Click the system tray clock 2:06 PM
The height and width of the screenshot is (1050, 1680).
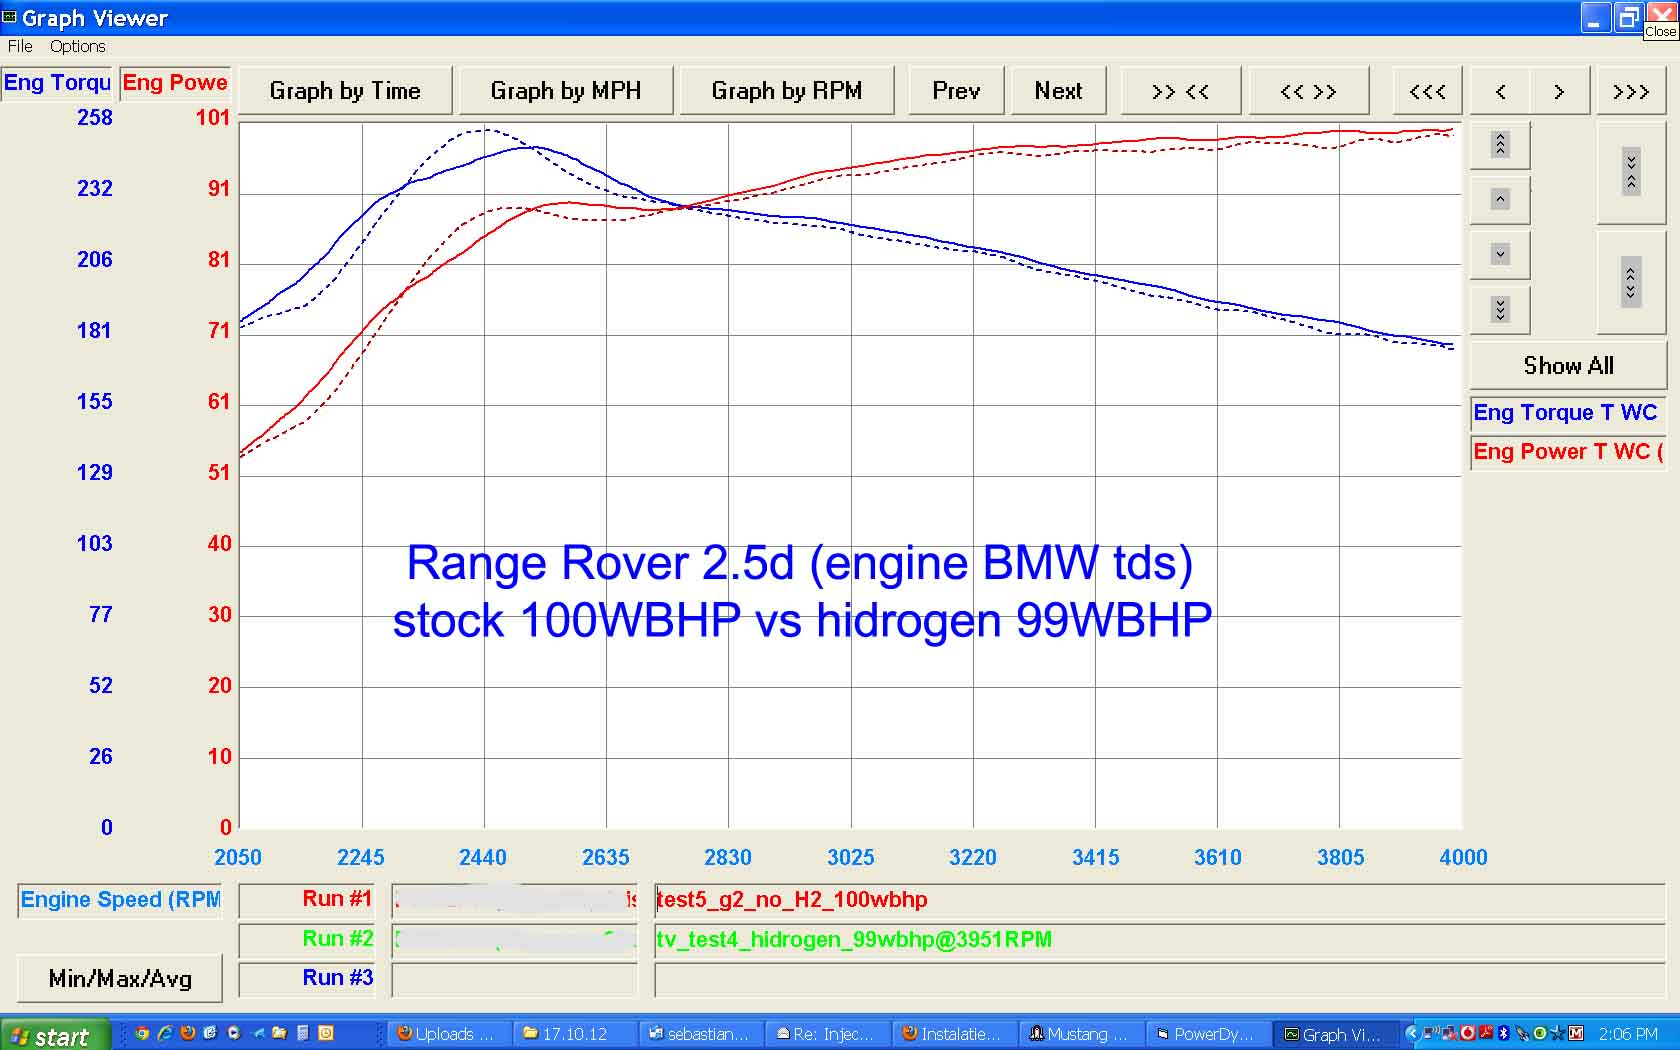(x=1628, y=1035)
